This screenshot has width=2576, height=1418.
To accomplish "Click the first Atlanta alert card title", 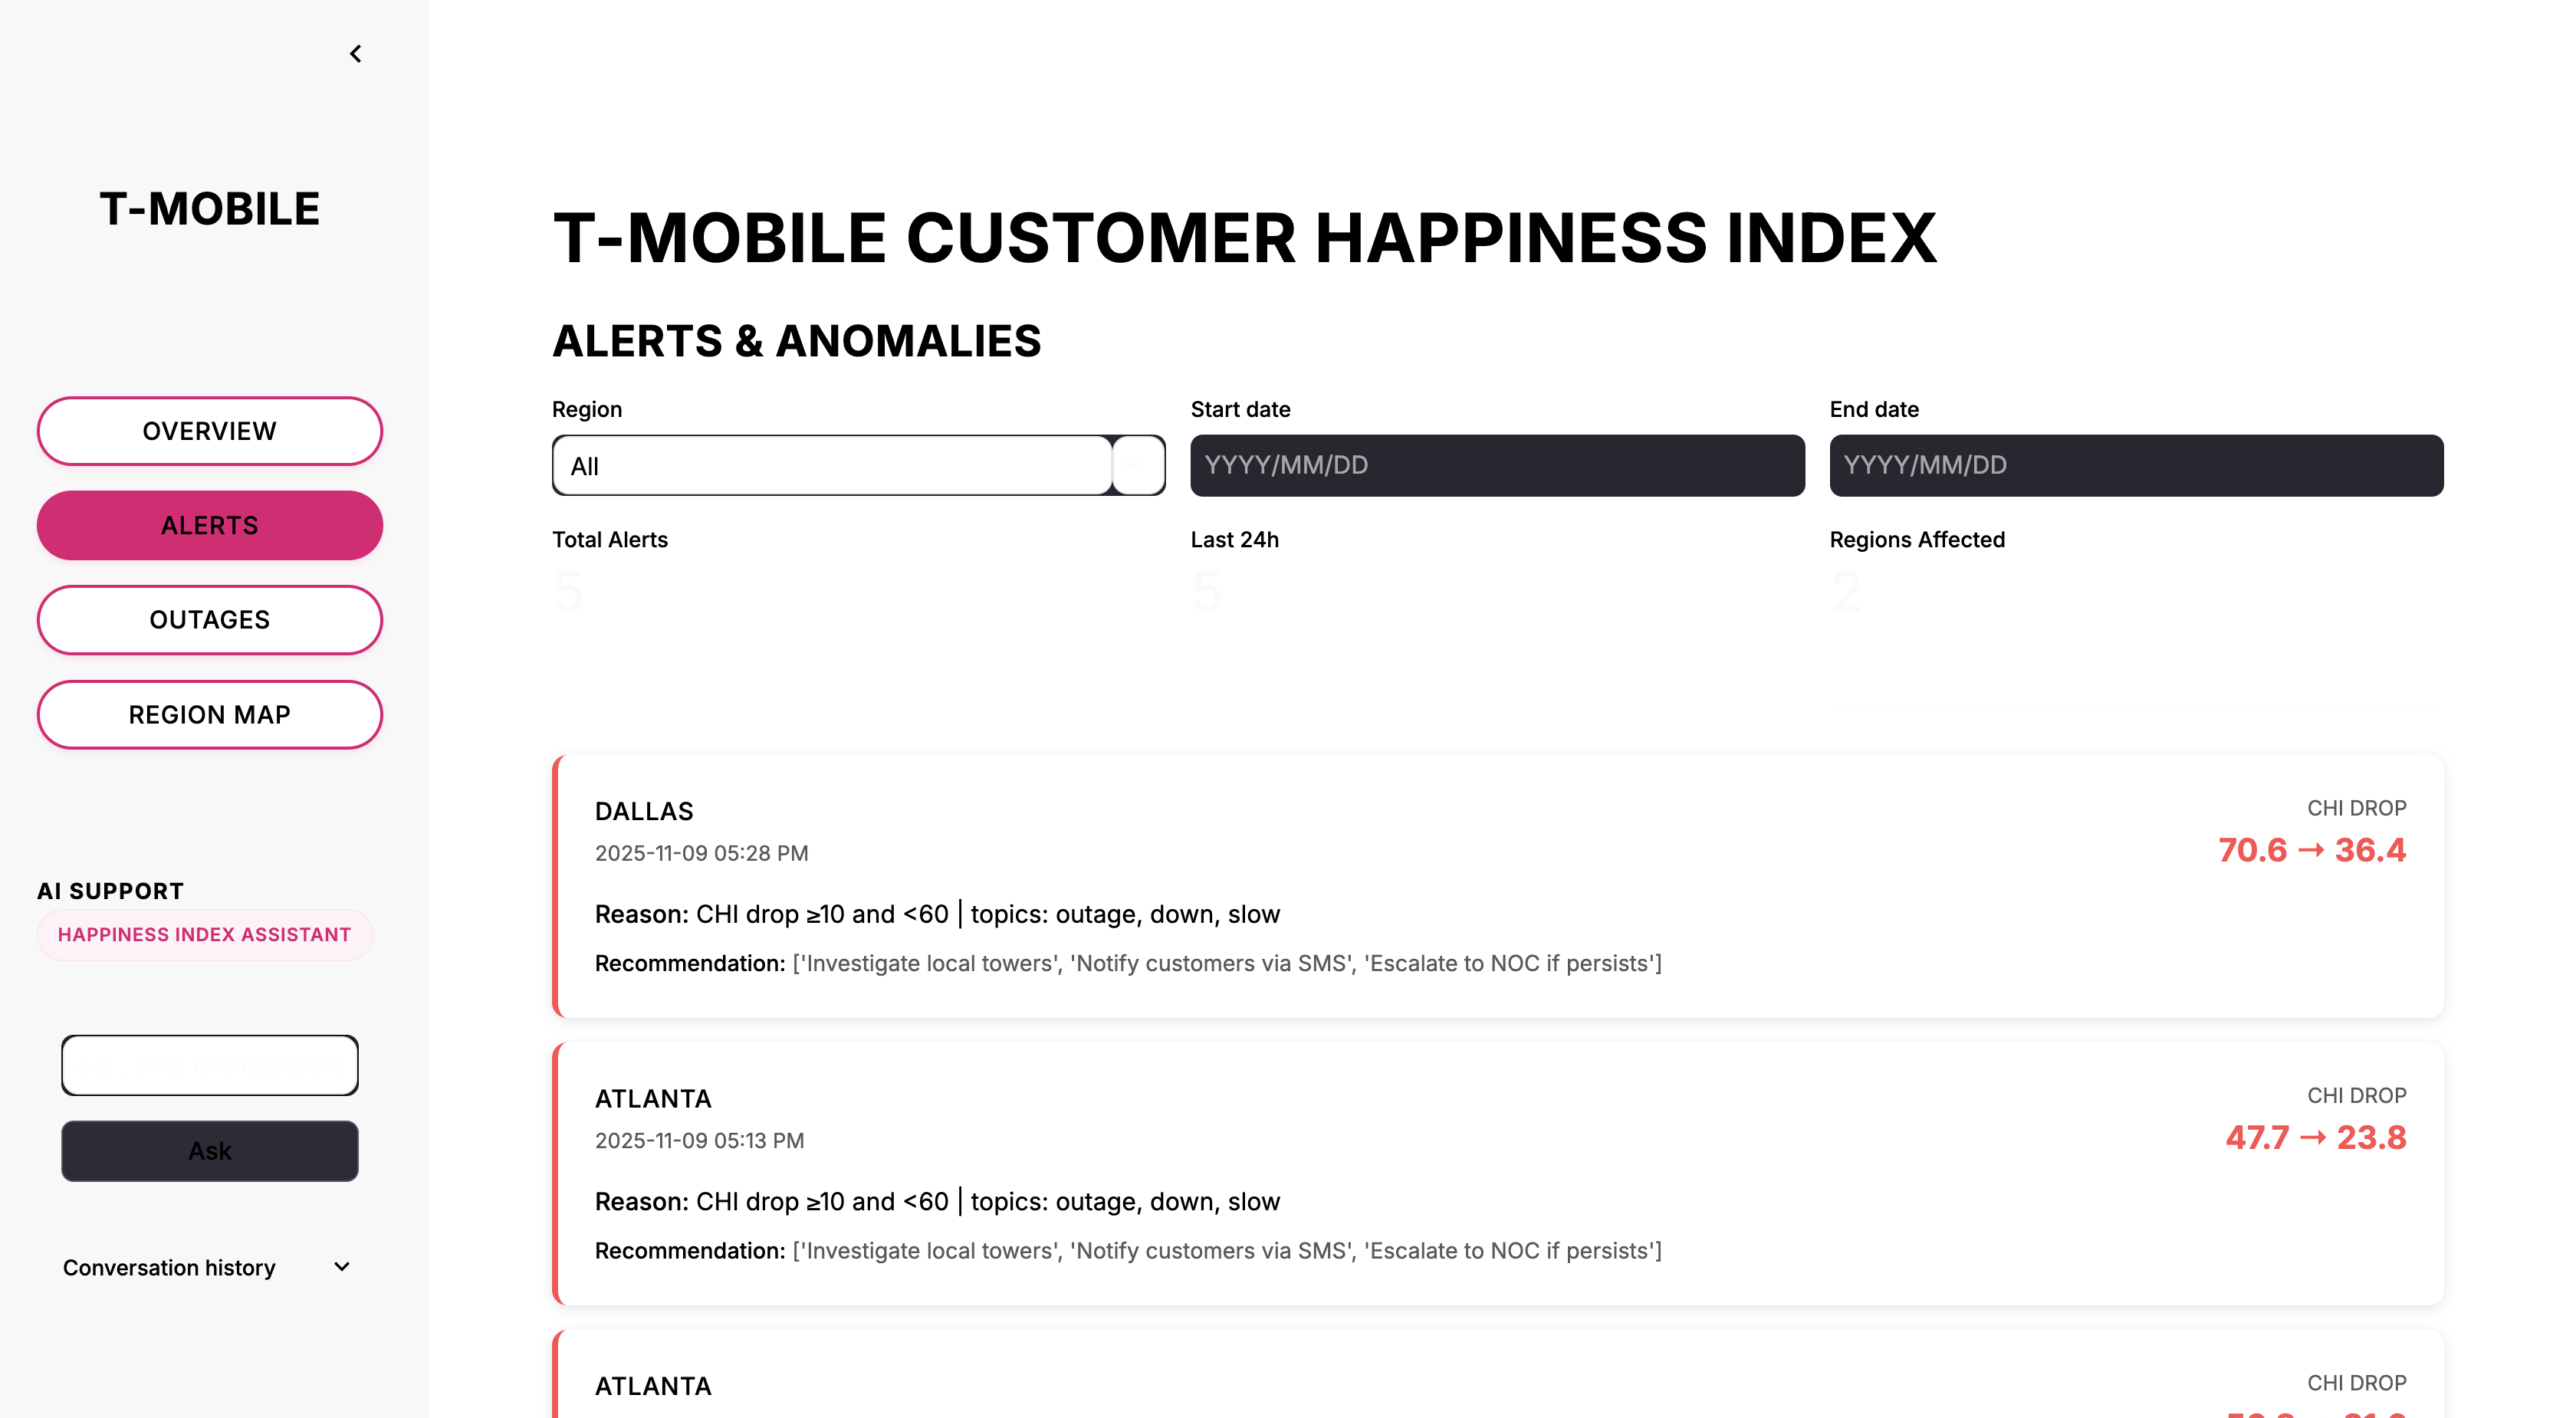I will click(653, 1099).
